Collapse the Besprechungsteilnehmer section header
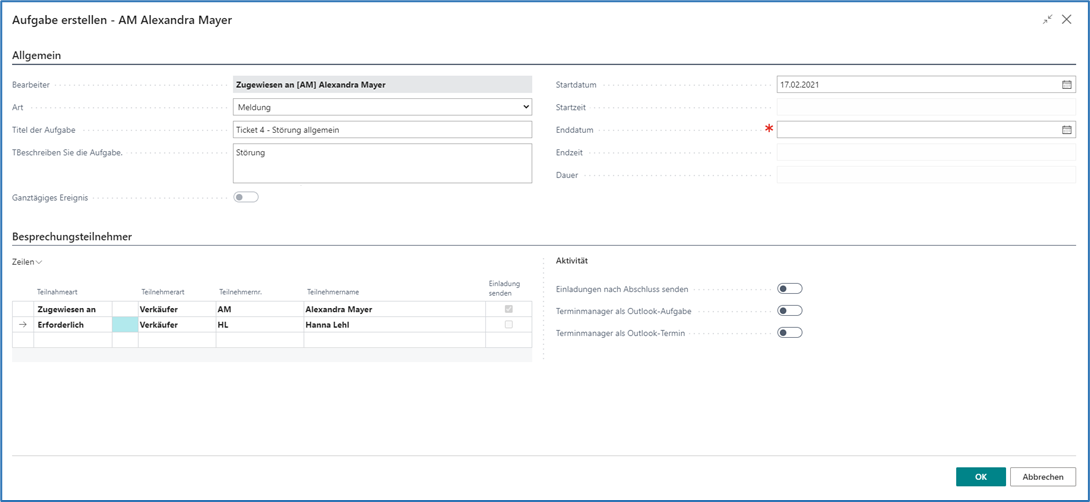 tap(72, 237)
